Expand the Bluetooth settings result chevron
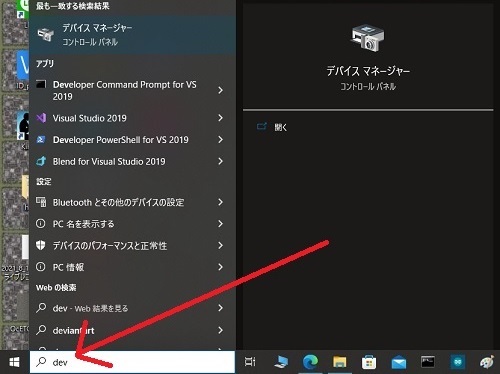The image size is (500, 374). 220,202
